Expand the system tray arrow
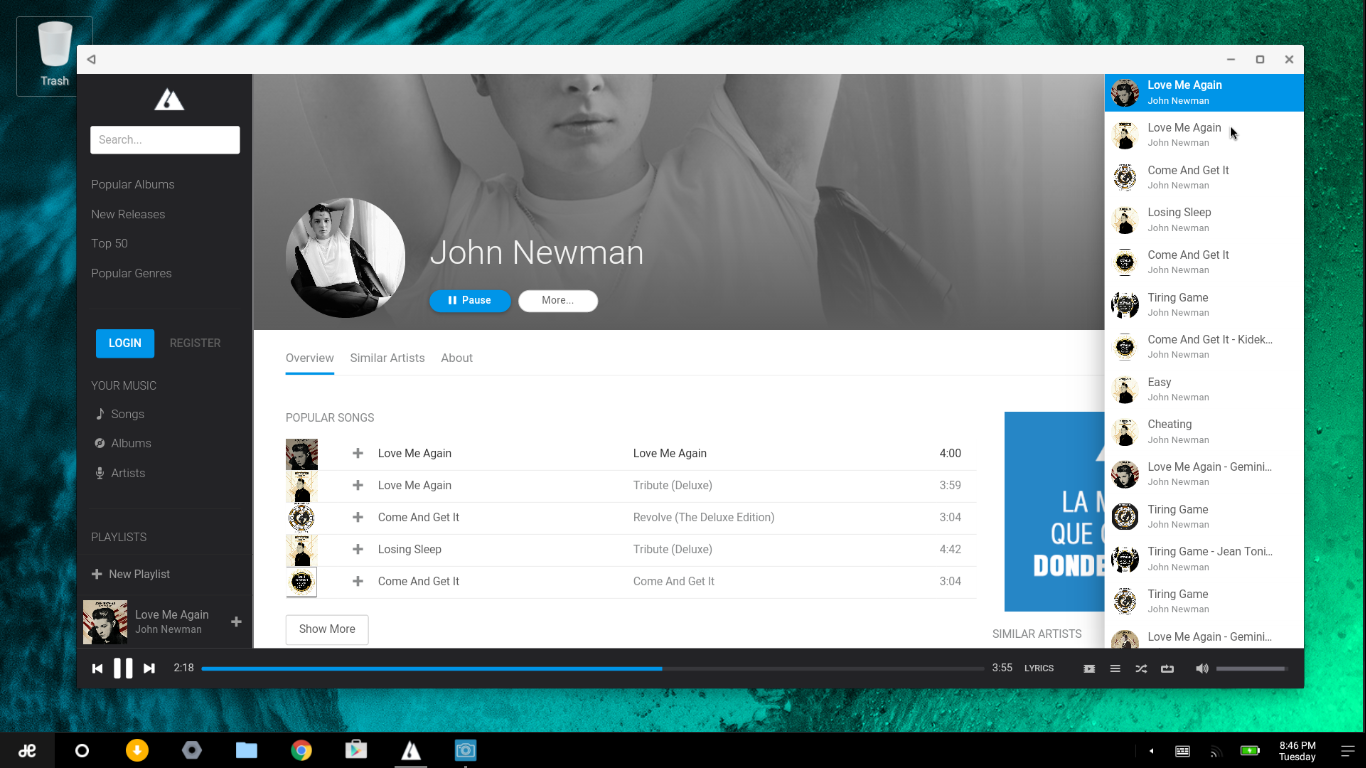Image resolution: width=1366 pixels, height=768 pixels. pyautogui.click(x=1151, y=751)
